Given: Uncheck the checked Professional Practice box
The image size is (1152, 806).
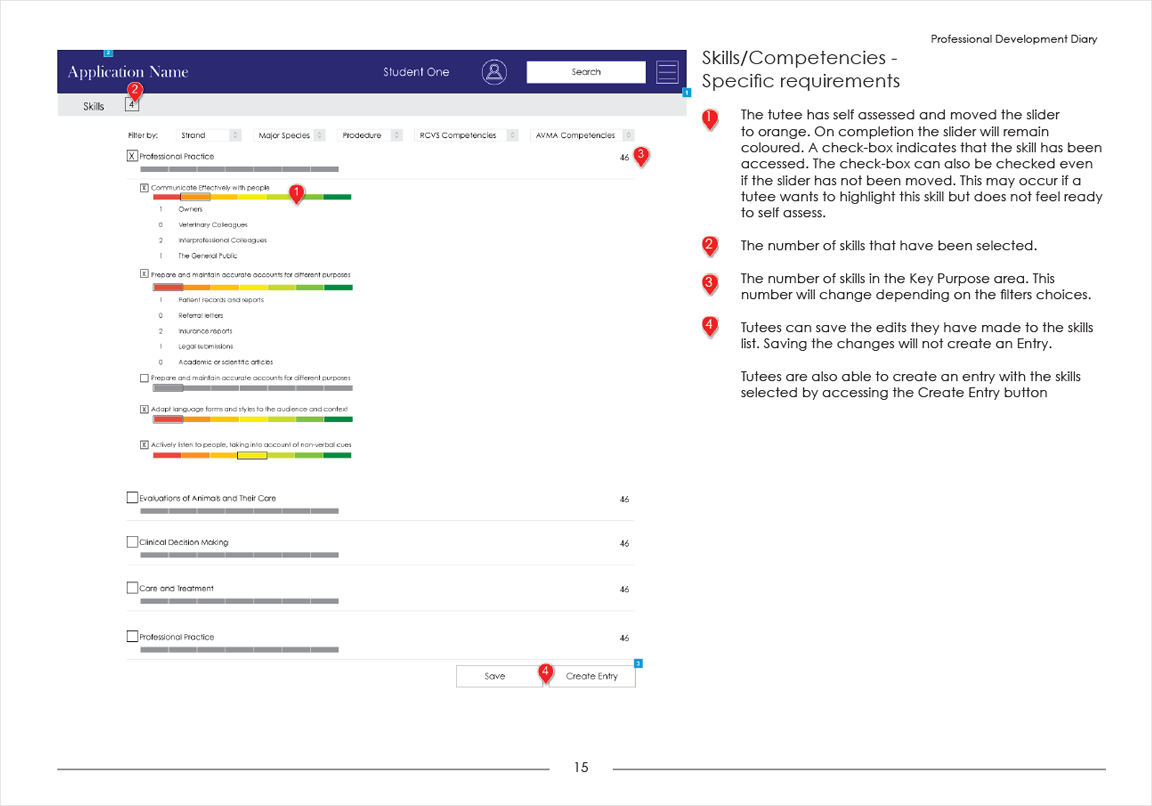Looking at the screenshot, I should pyautogui.click(x=132, y=156).
